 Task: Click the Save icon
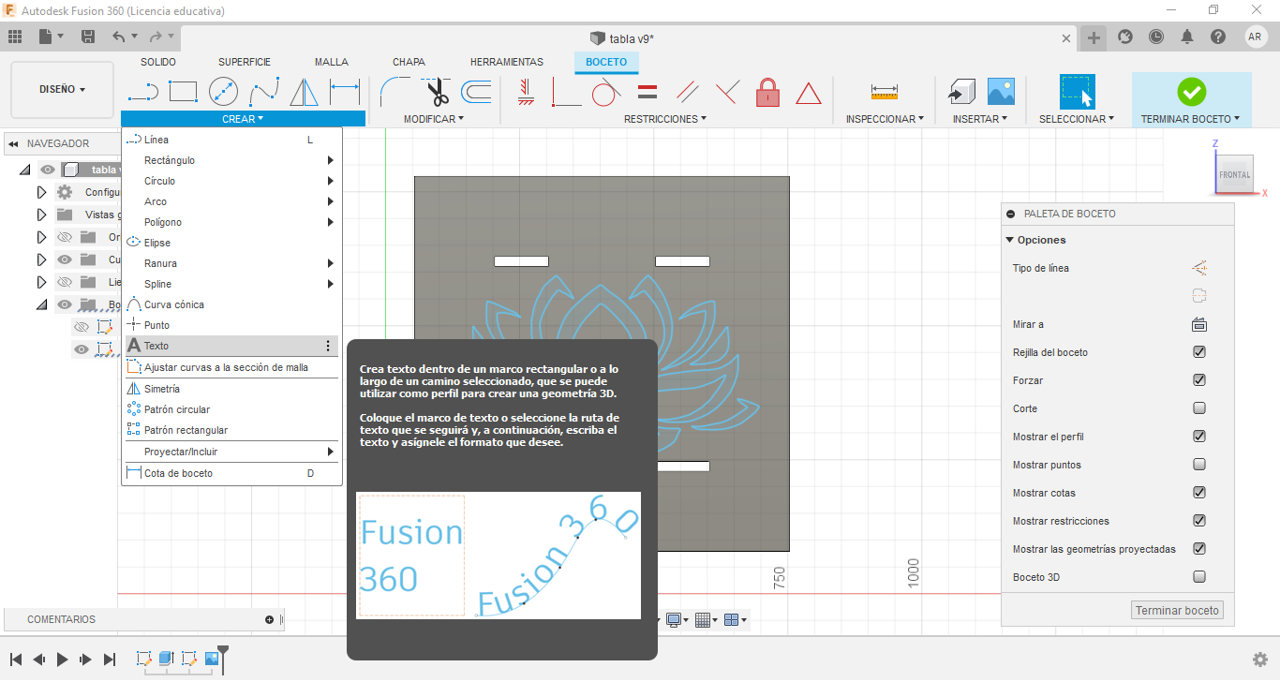(88, 36)
